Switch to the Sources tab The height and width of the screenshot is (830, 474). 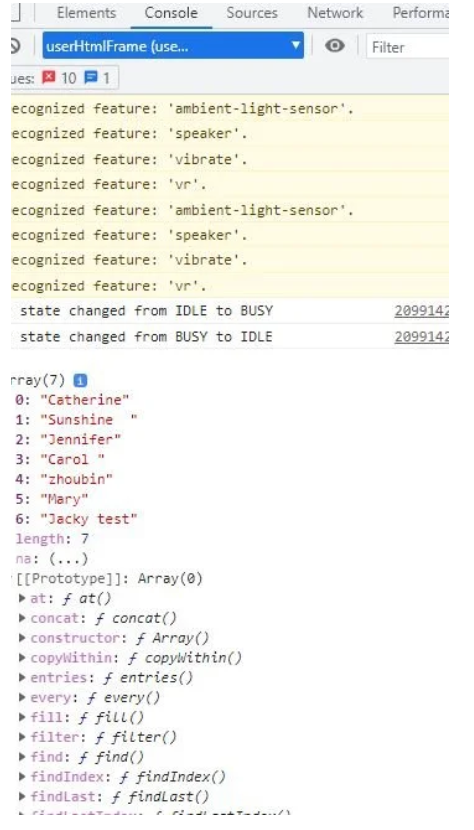252,13
